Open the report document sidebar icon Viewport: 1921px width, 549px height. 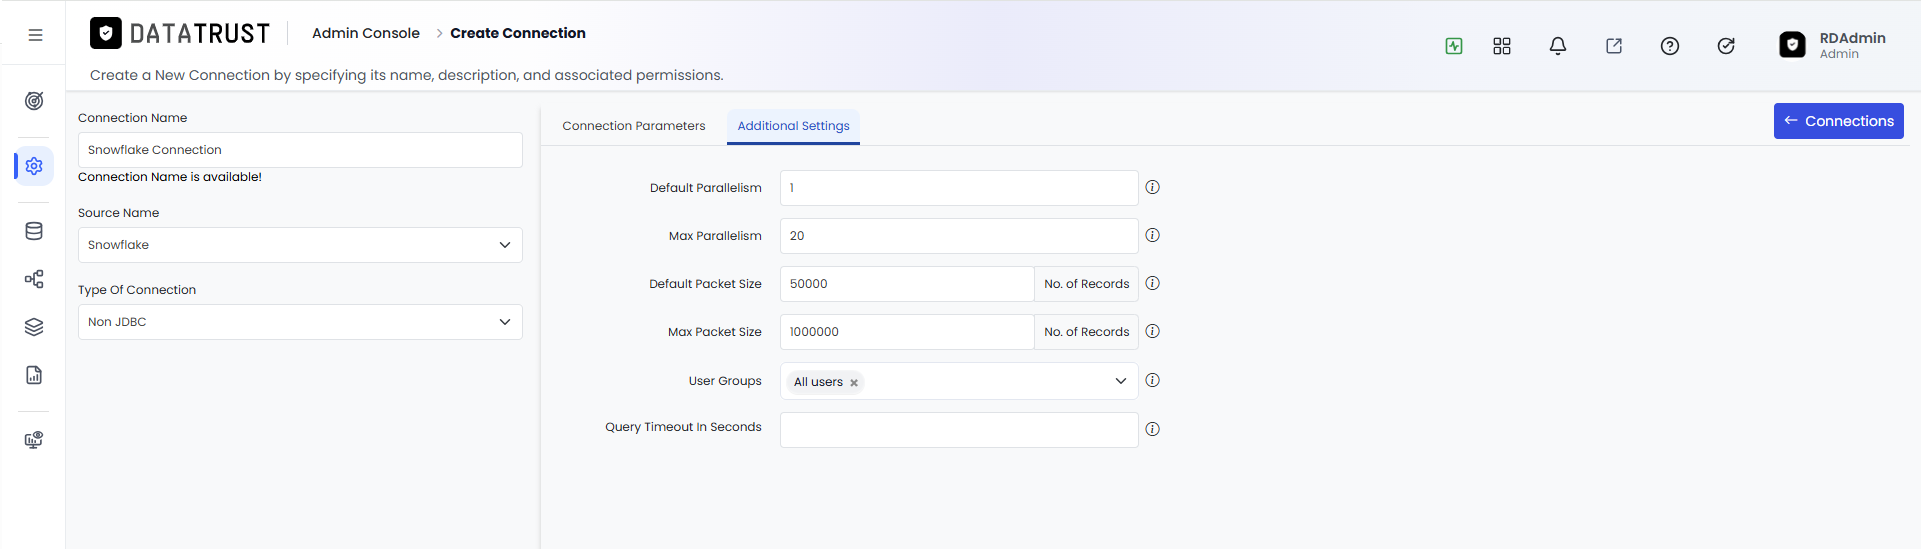(x=34, y=375)
